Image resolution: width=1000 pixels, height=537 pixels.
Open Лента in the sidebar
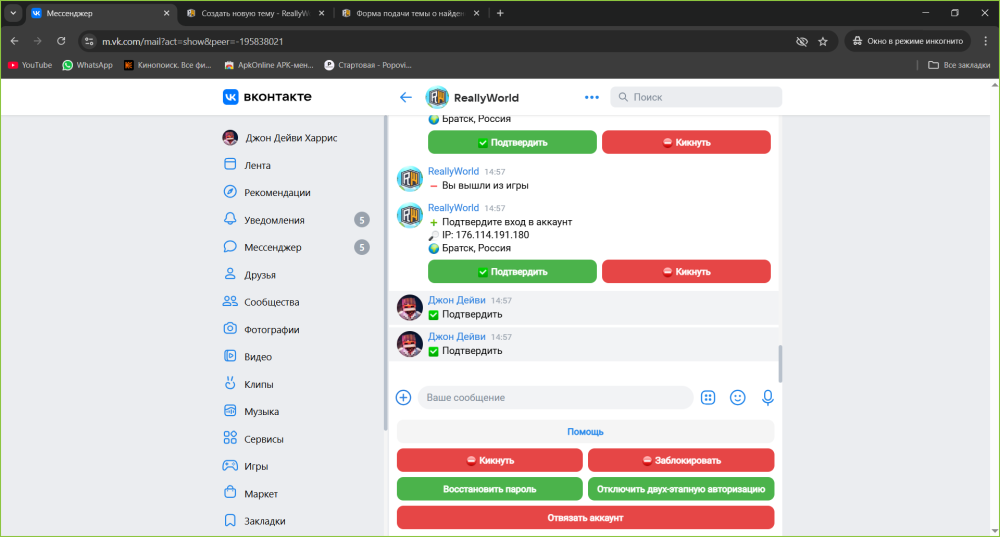[x=257, y=165]
